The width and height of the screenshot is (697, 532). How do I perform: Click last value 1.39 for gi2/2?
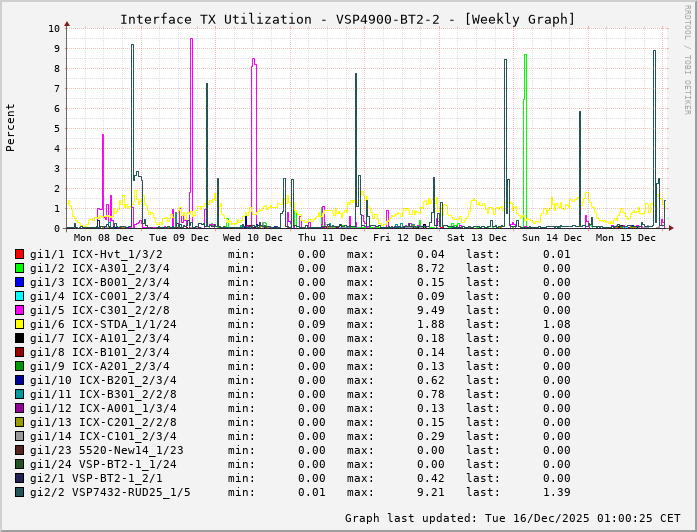[x=557, y=492]
